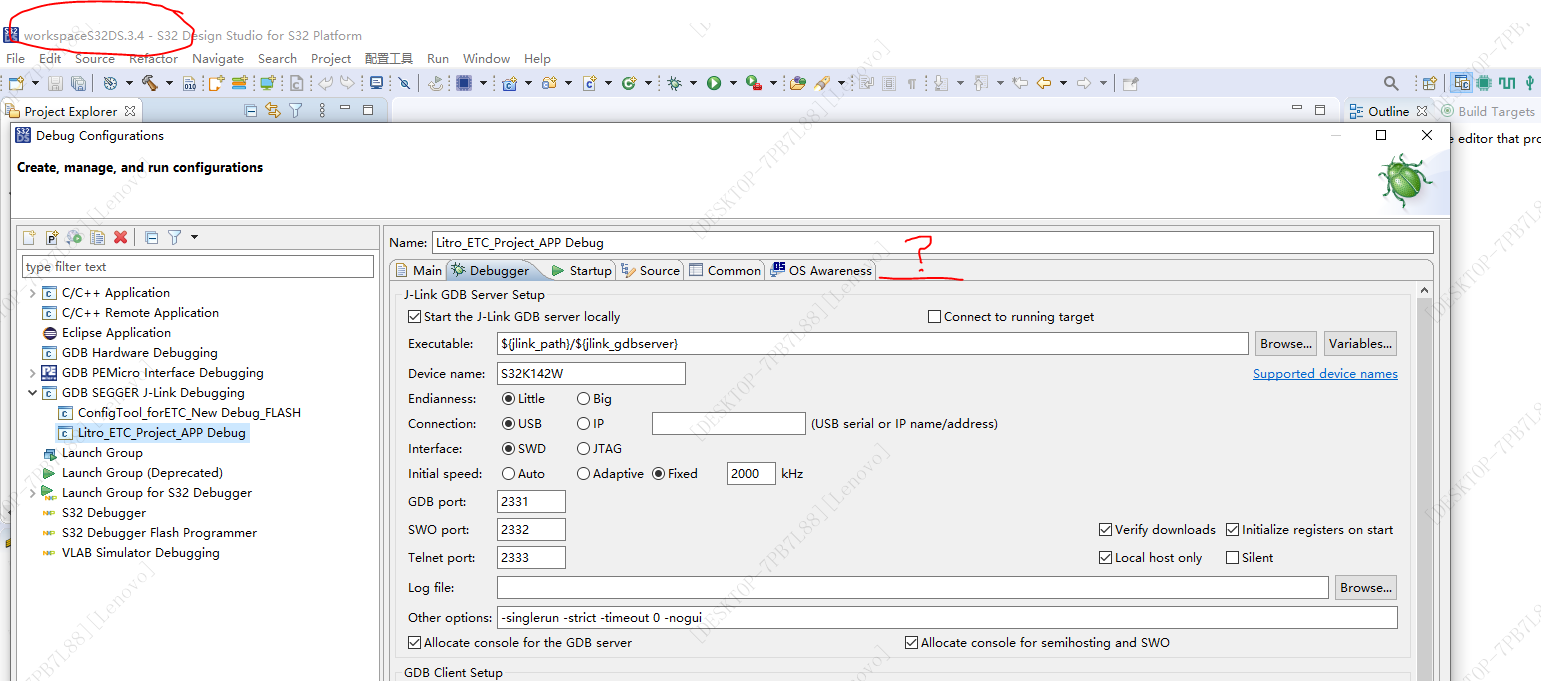
Task: Click the Device name input field
Action: click(591, 374)
